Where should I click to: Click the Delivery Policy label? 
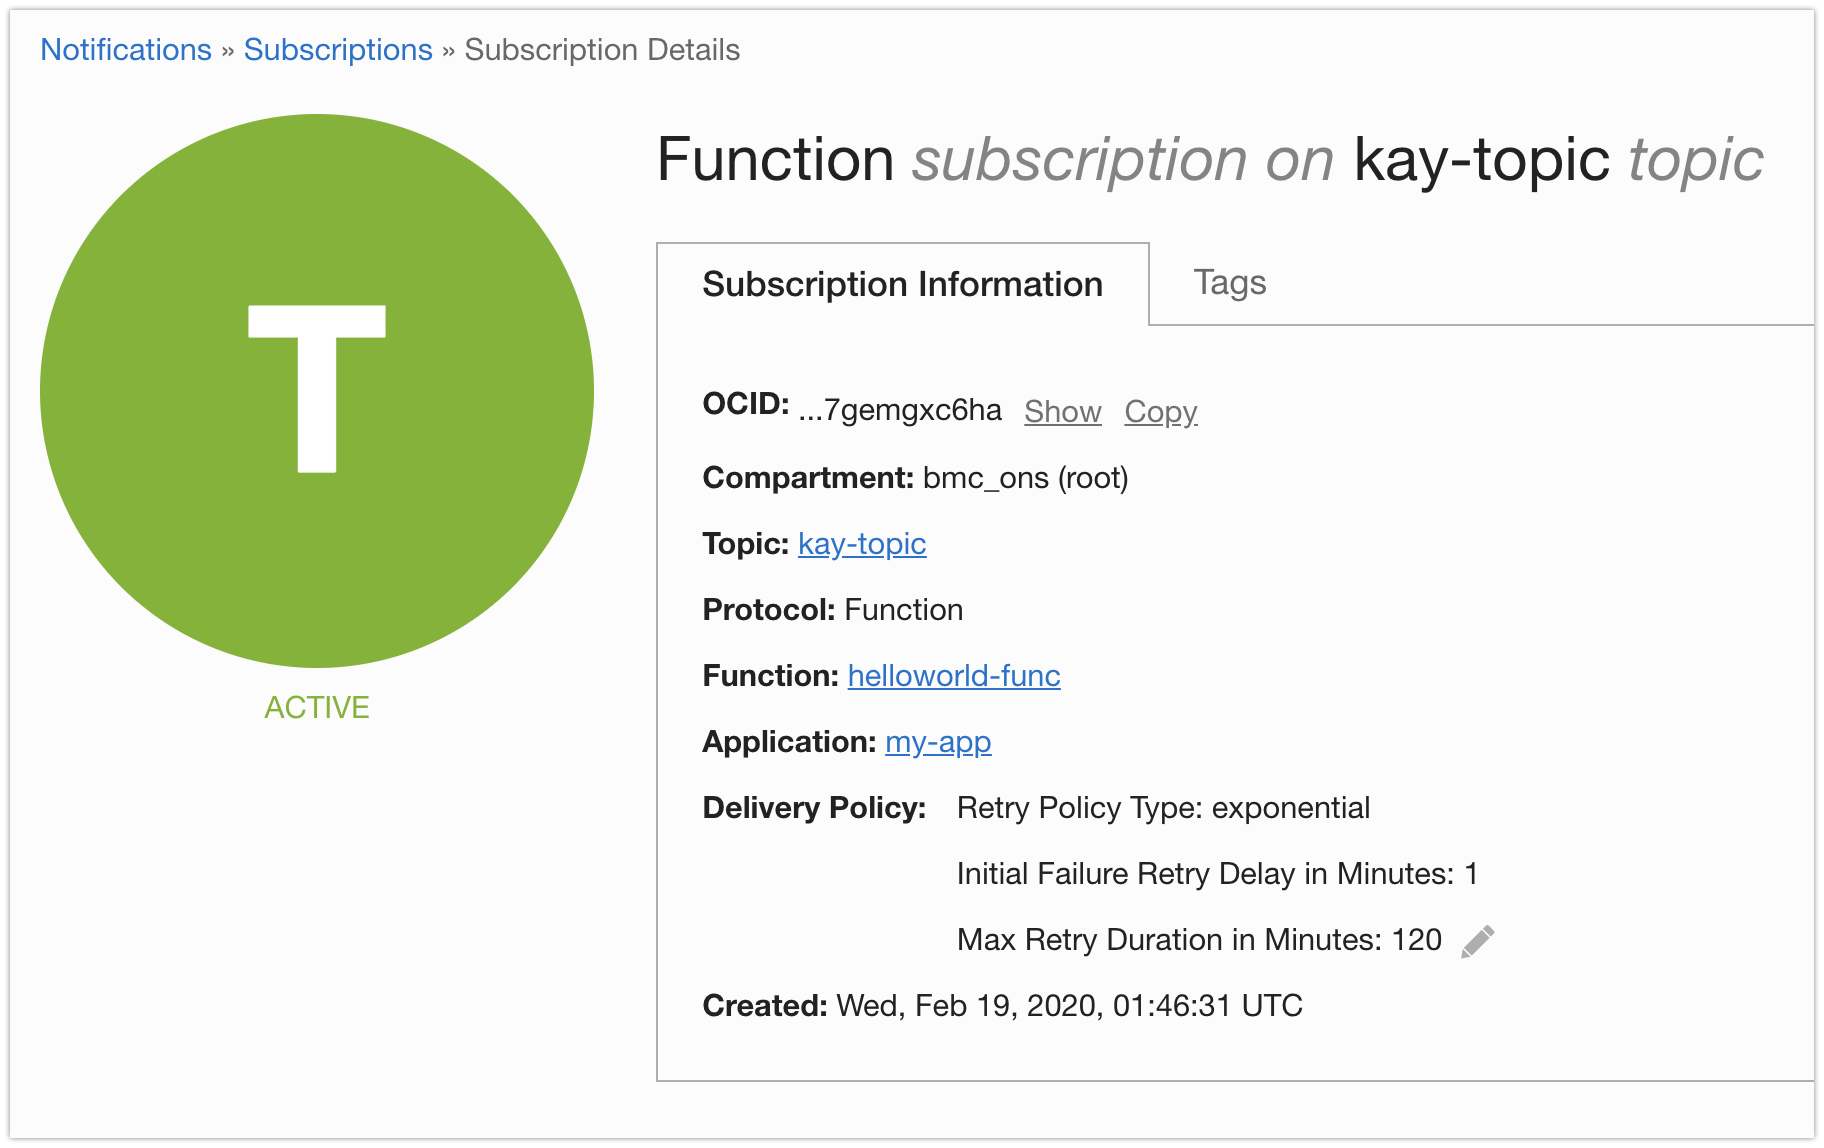[813, 808]
